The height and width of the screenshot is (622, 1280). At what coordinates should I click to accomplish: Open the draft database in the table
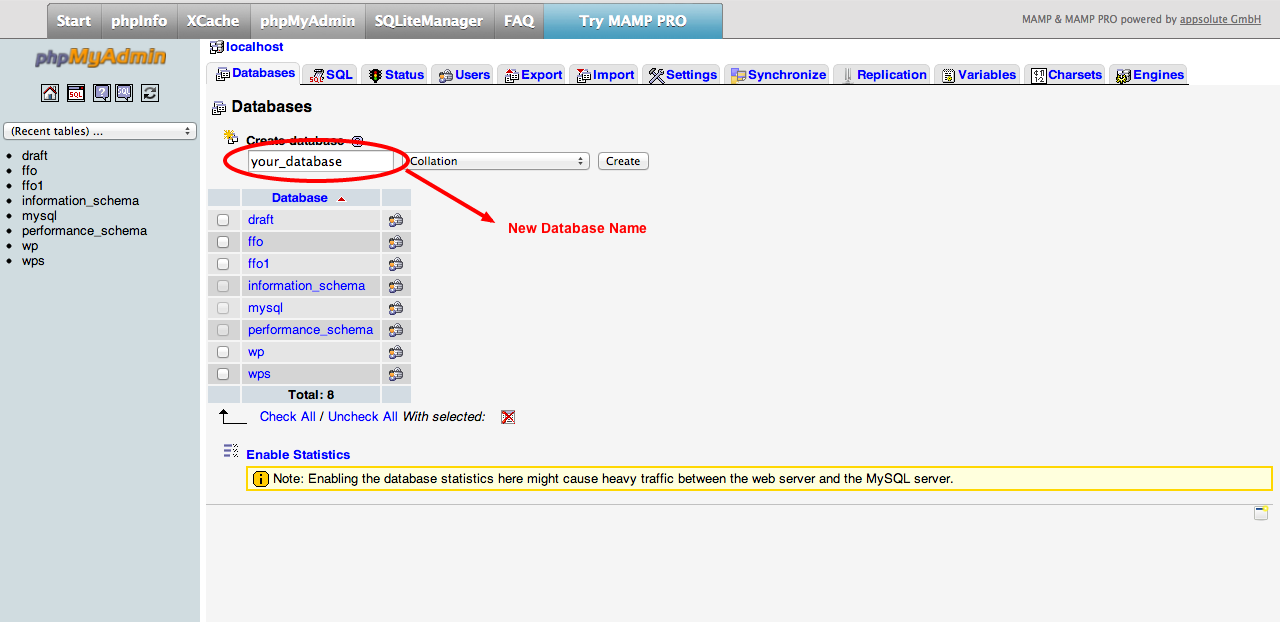pyautogui.click(x=261, y=220)
